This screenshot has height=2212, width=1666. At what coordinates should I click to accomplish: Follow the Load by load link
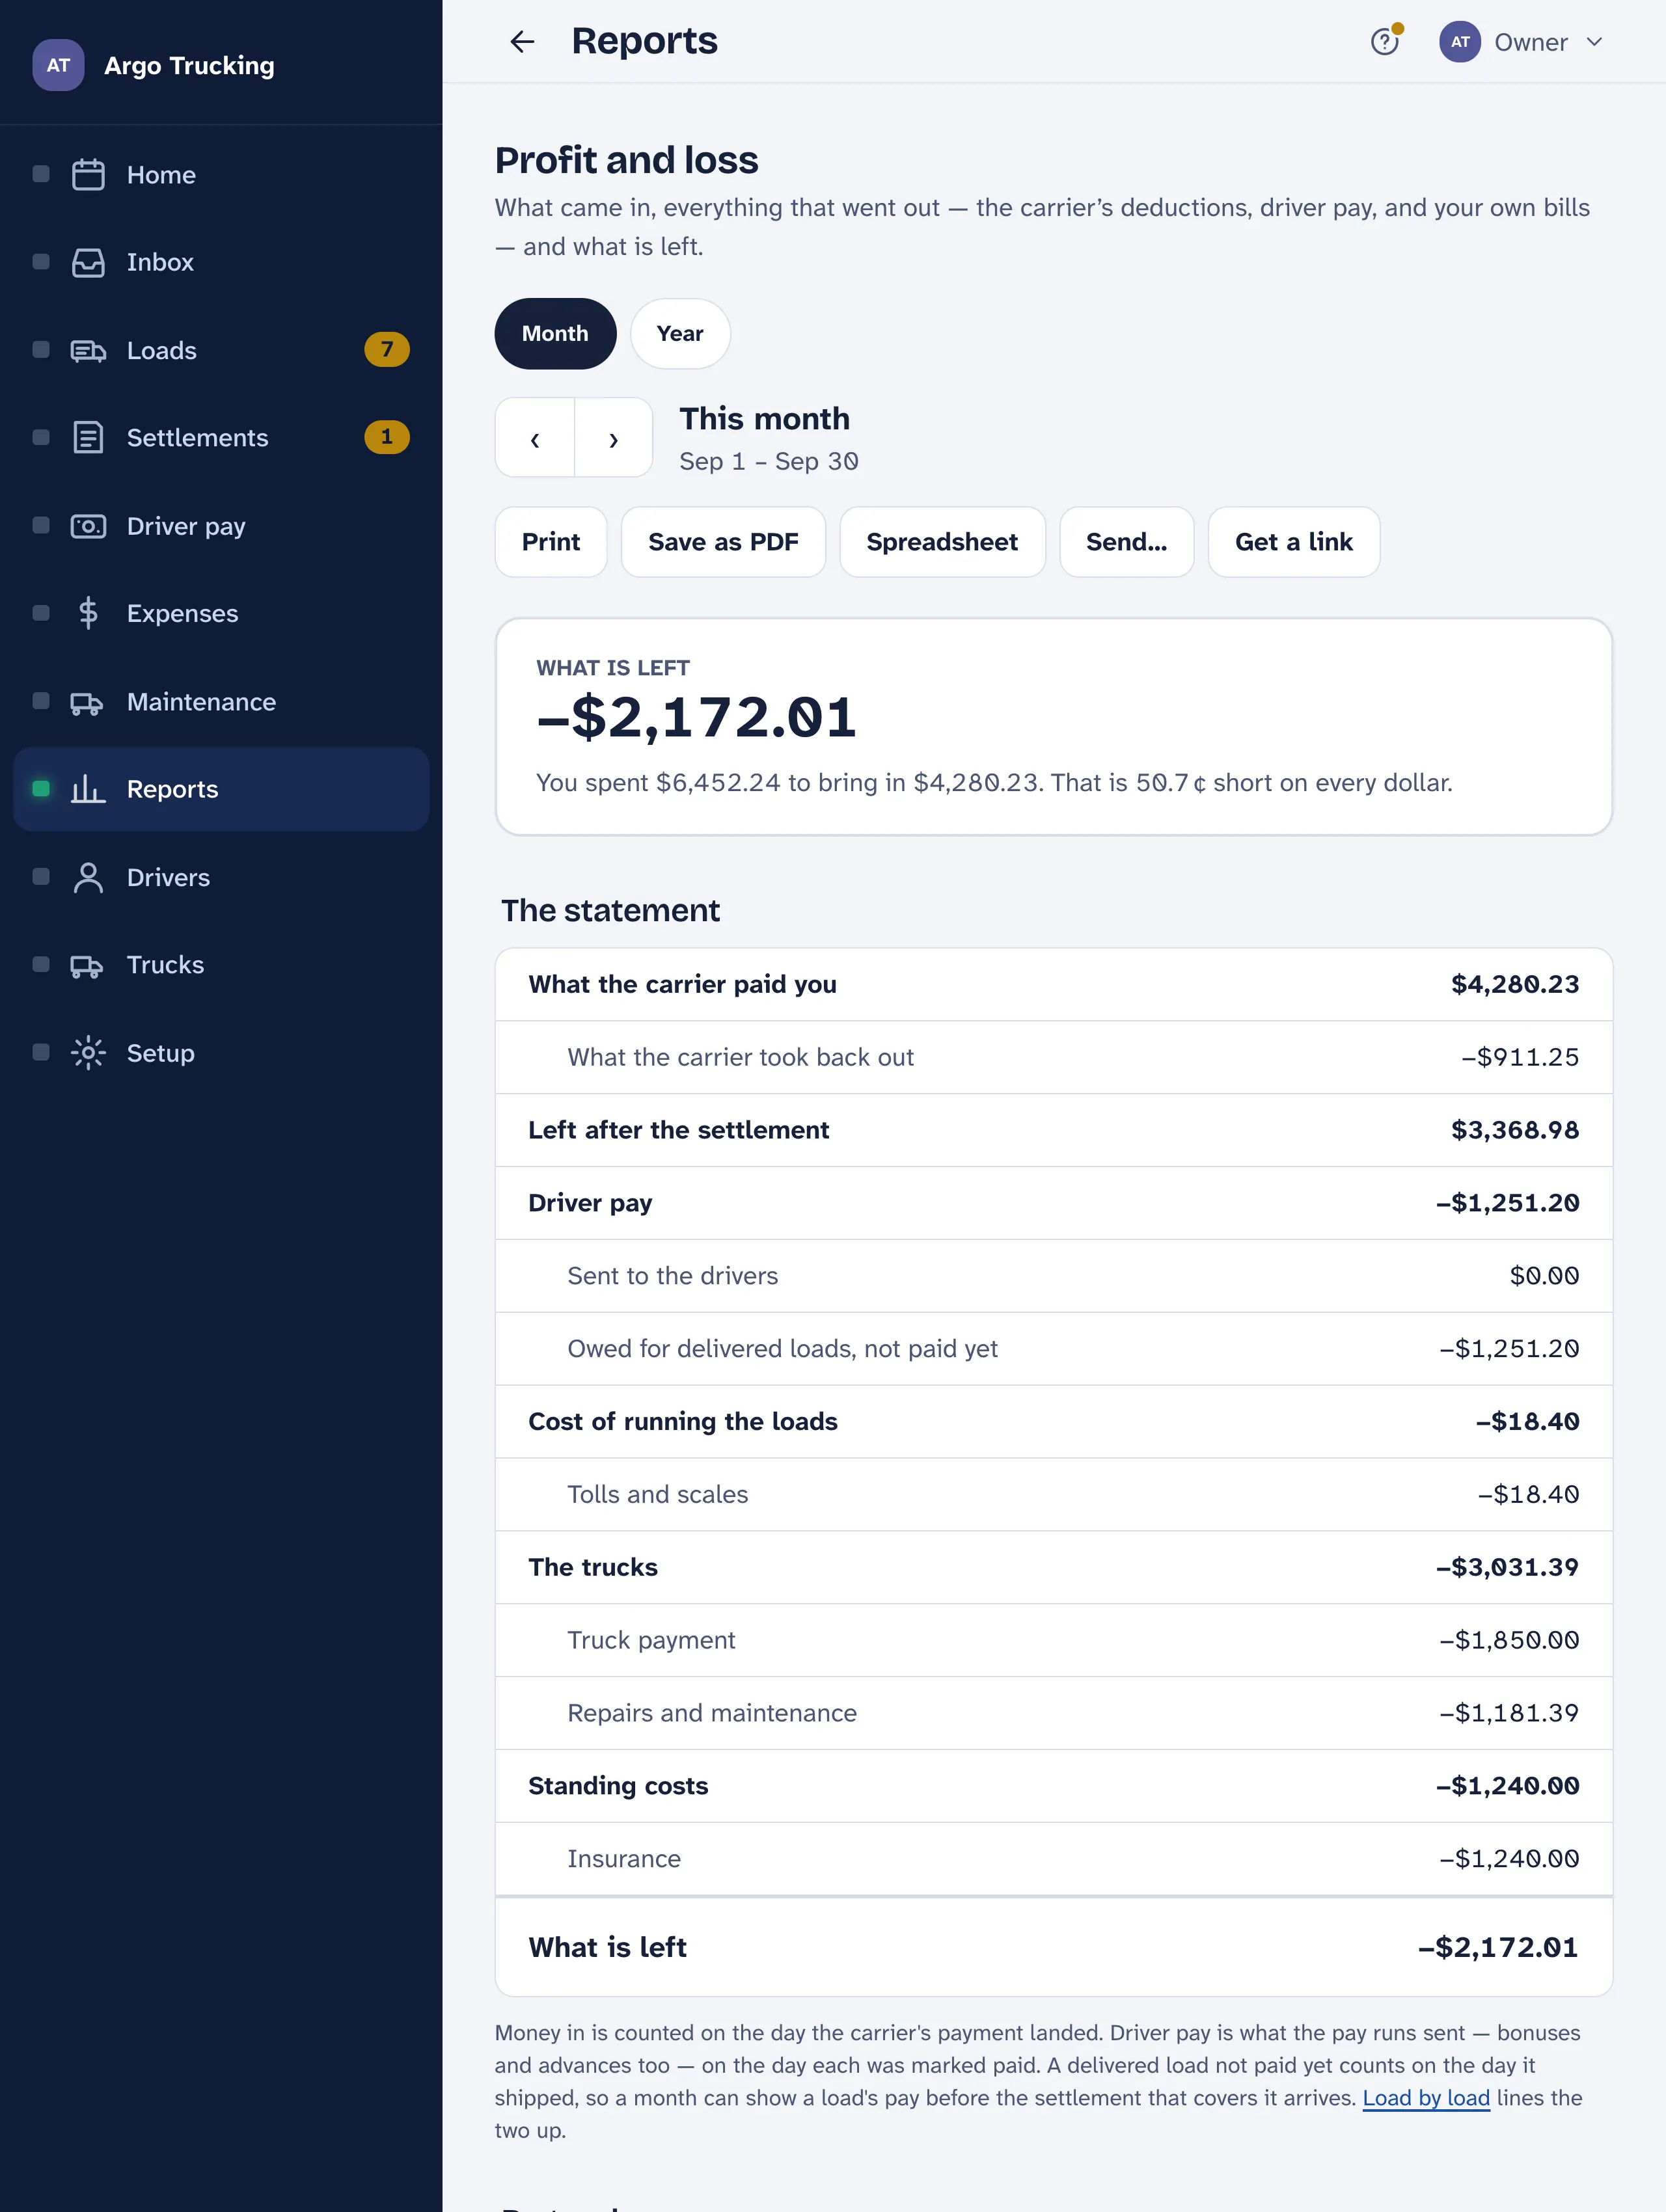point(1426,2098)
